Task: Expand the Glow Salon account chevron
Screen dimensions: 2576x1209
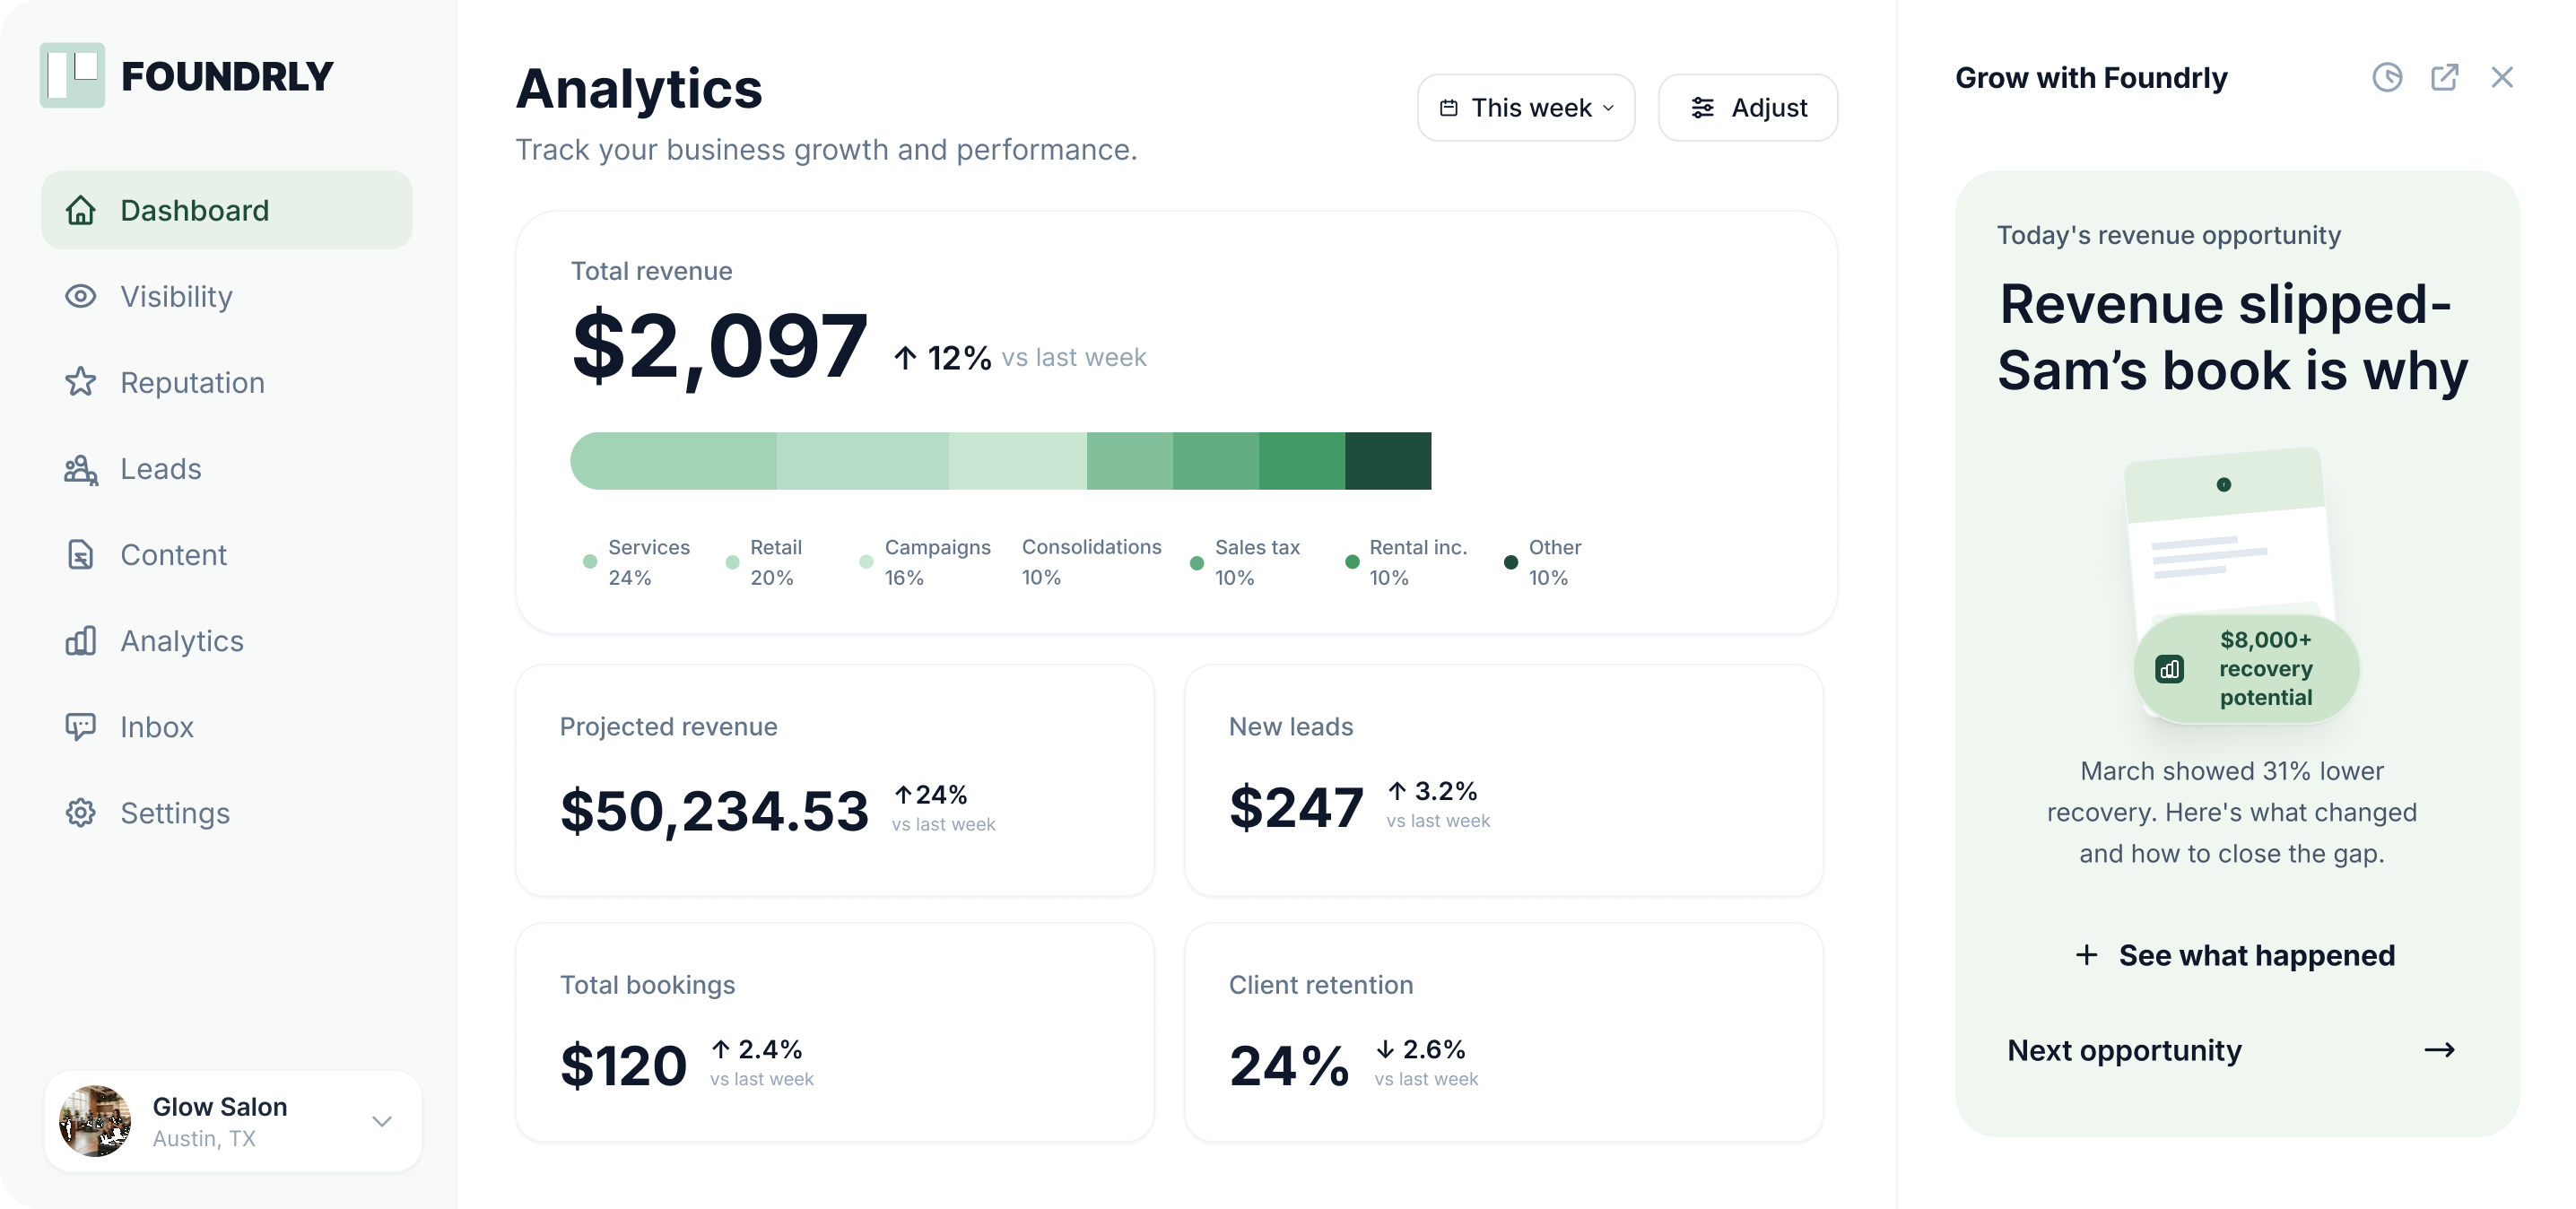Action: click(x=382, y=1121)
